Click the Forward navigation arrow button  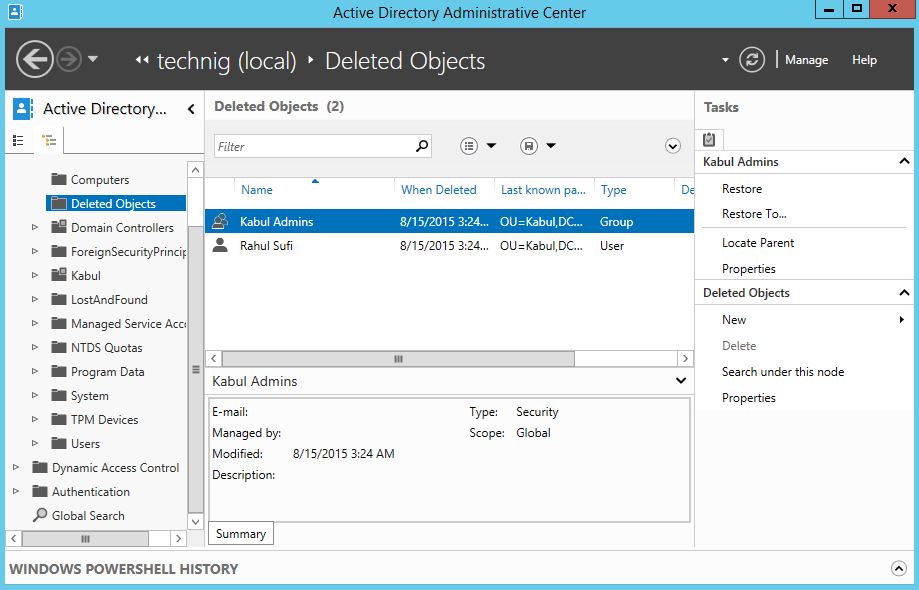69,59
